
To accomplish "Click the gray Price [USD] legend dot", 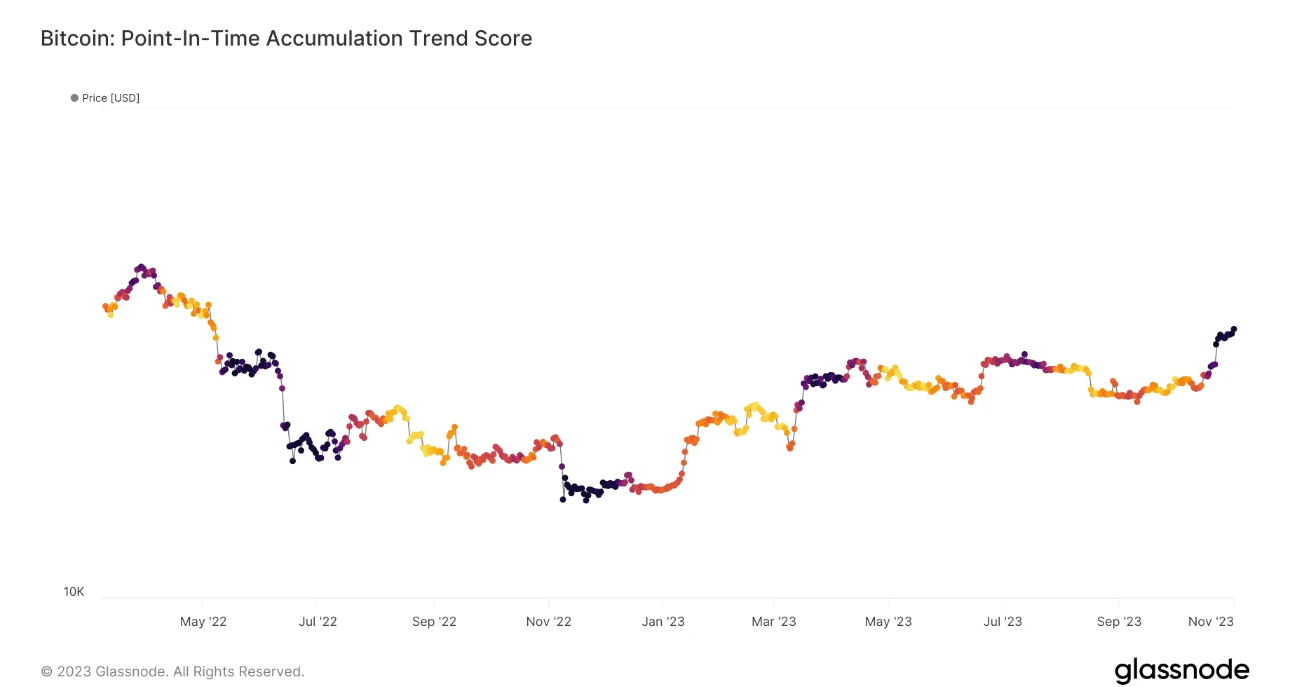I will point(75,98).
